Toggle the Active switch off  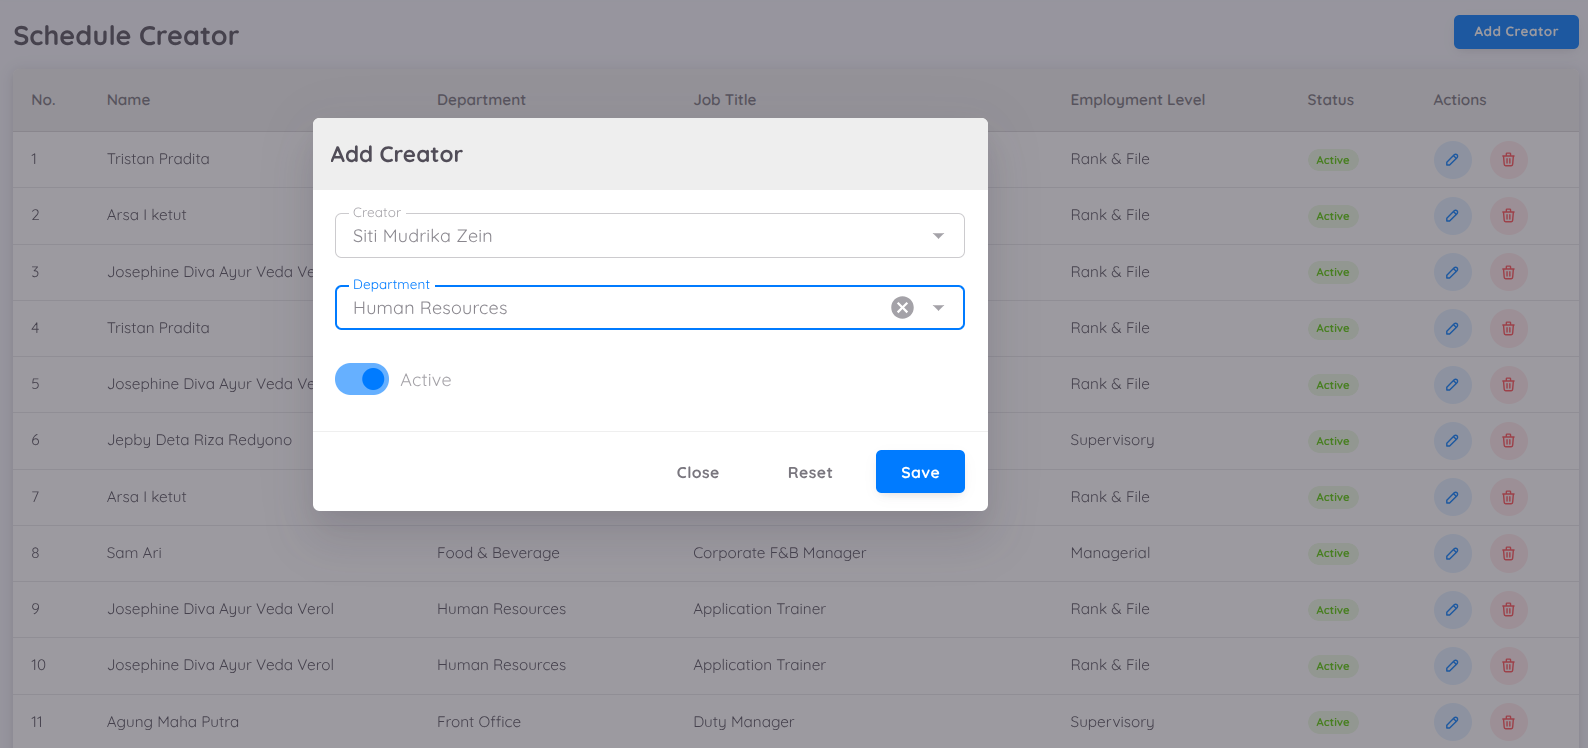[x=362, y=380]
